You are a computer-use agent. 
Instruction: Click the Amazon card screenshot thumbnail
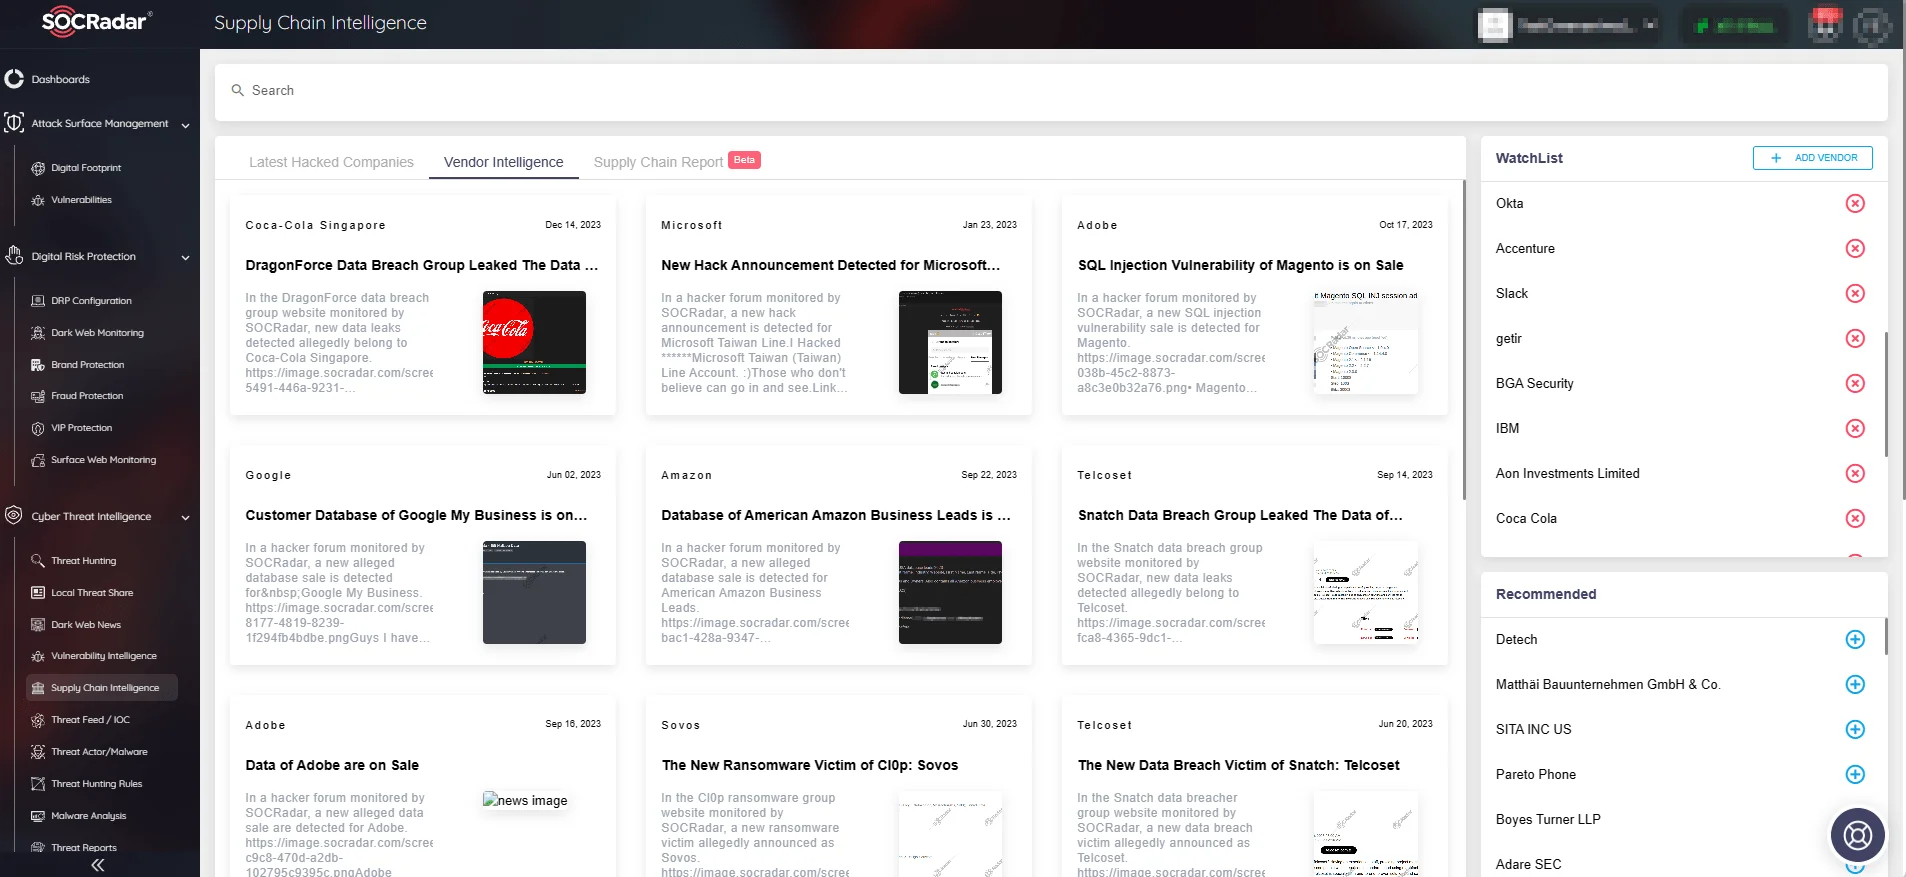coord(950,592)
